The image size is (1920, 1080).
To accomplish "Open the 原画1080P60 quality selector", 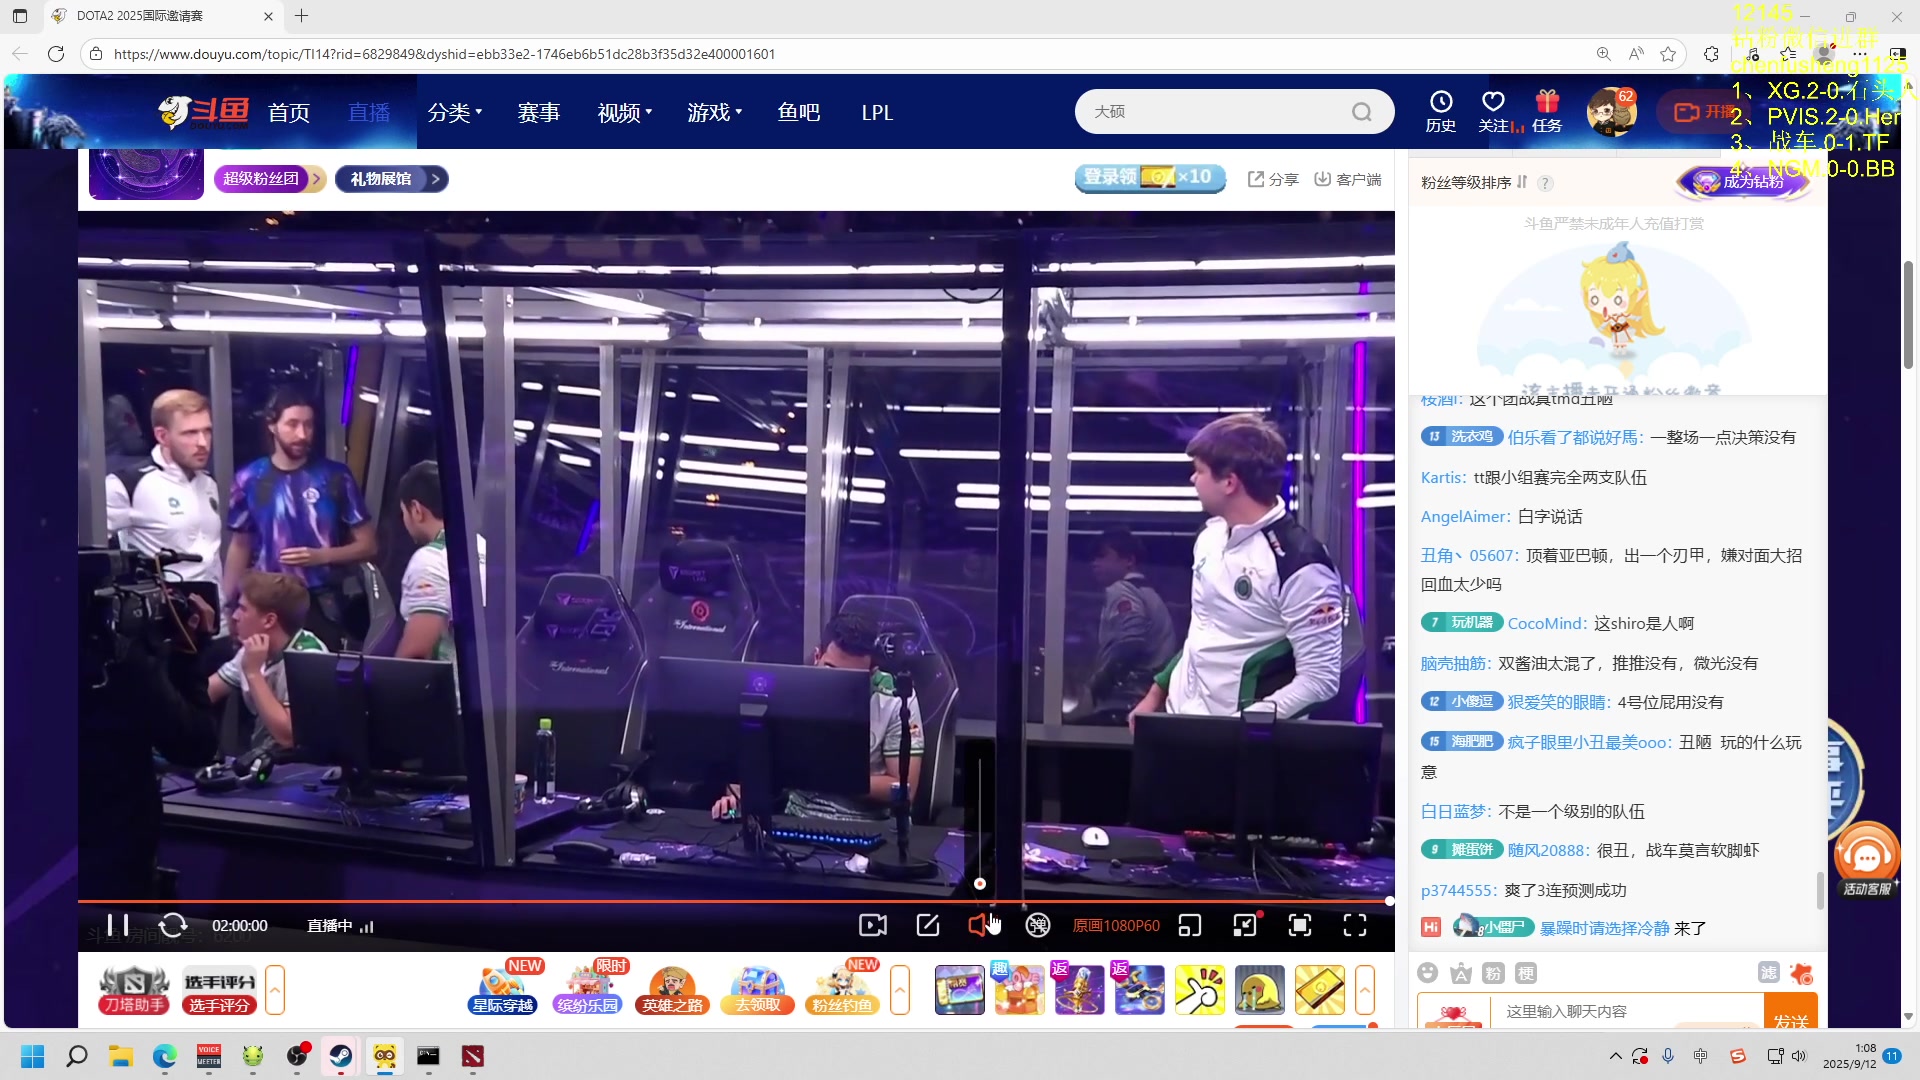I will 1116,926.
